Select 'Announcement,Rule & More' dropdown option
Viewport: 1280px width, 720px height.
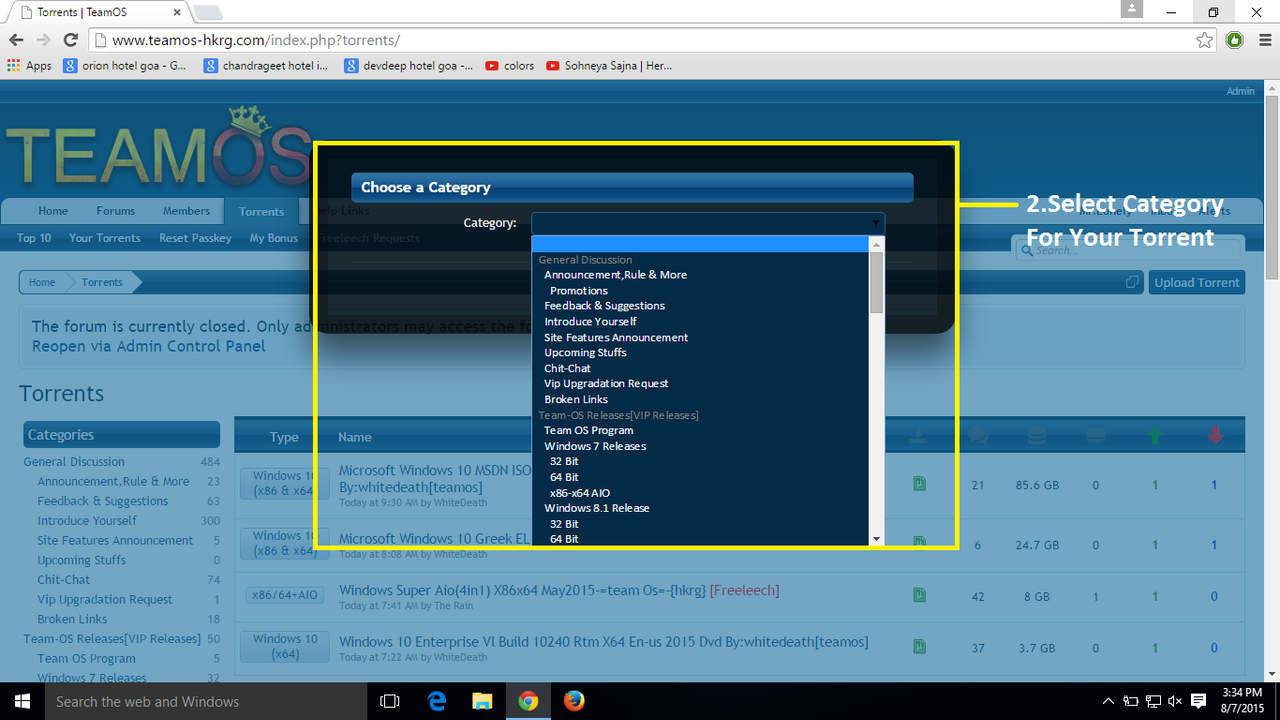615,275
